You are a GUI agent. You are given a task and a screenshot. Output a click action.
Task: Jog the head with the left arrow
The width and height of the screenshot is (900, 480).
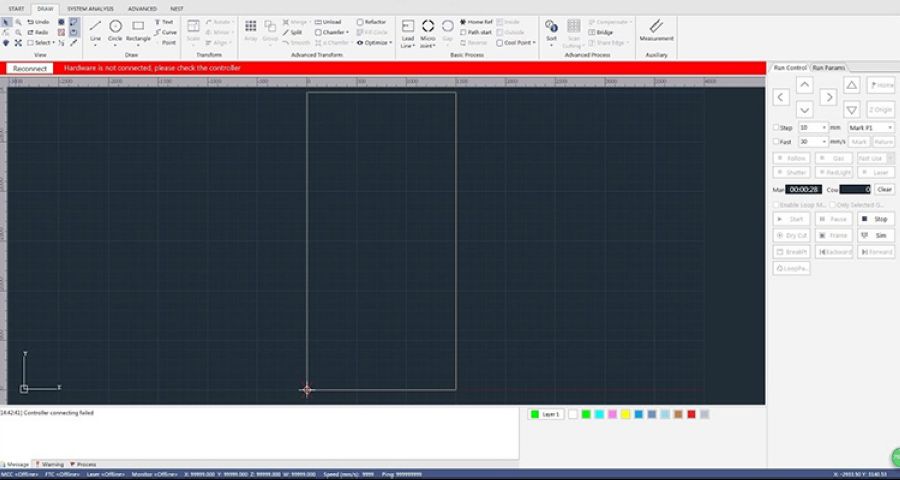[781, 97]
